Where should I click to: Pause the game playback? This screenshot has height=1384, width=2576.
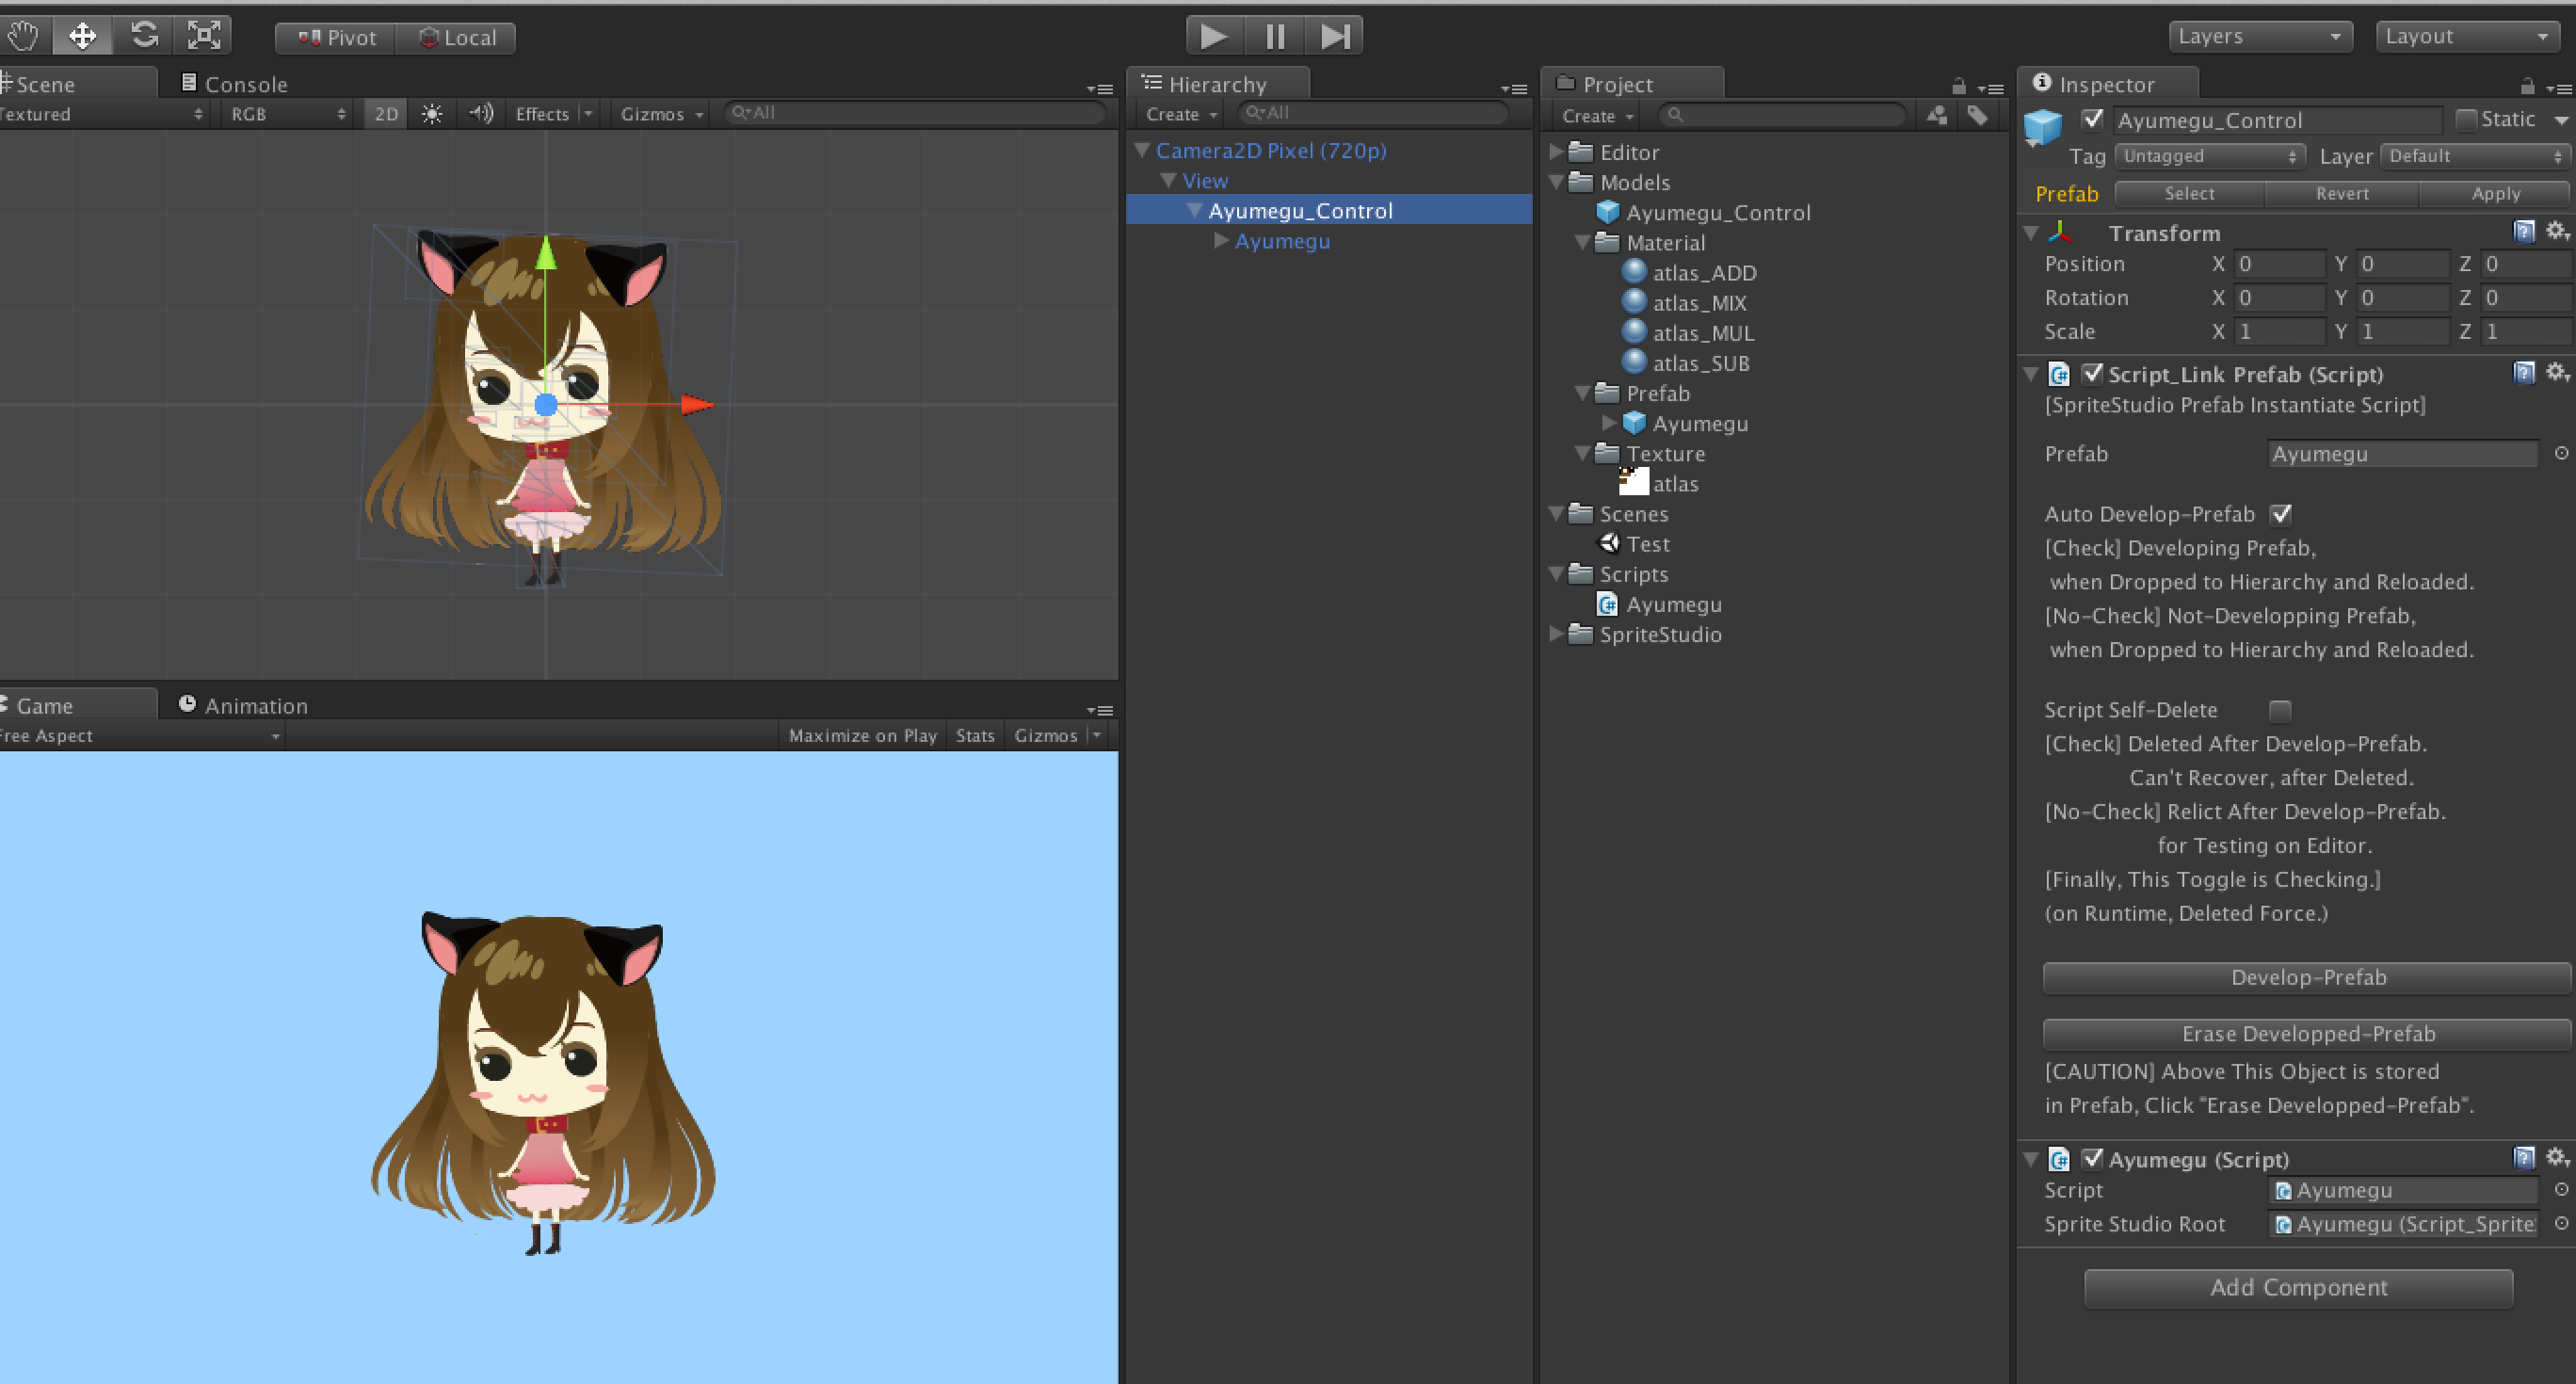[1275, 36]
